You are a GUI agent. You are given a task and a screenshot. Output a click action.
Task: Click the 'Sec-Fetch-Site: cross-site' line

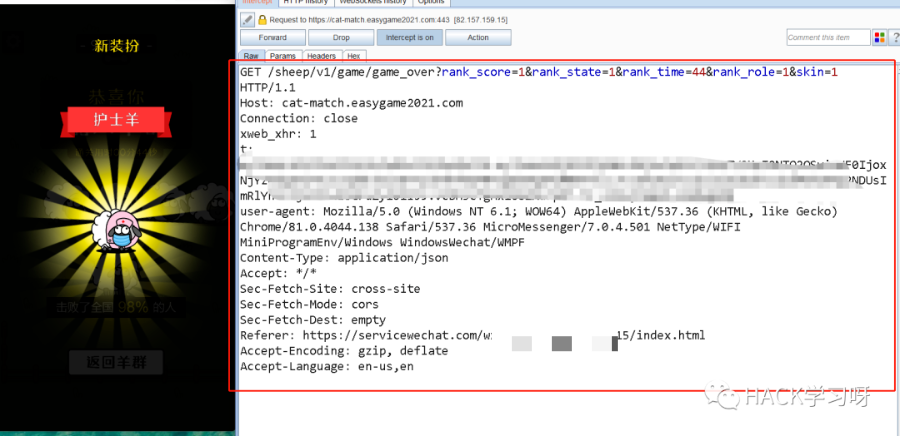(330, 289)
